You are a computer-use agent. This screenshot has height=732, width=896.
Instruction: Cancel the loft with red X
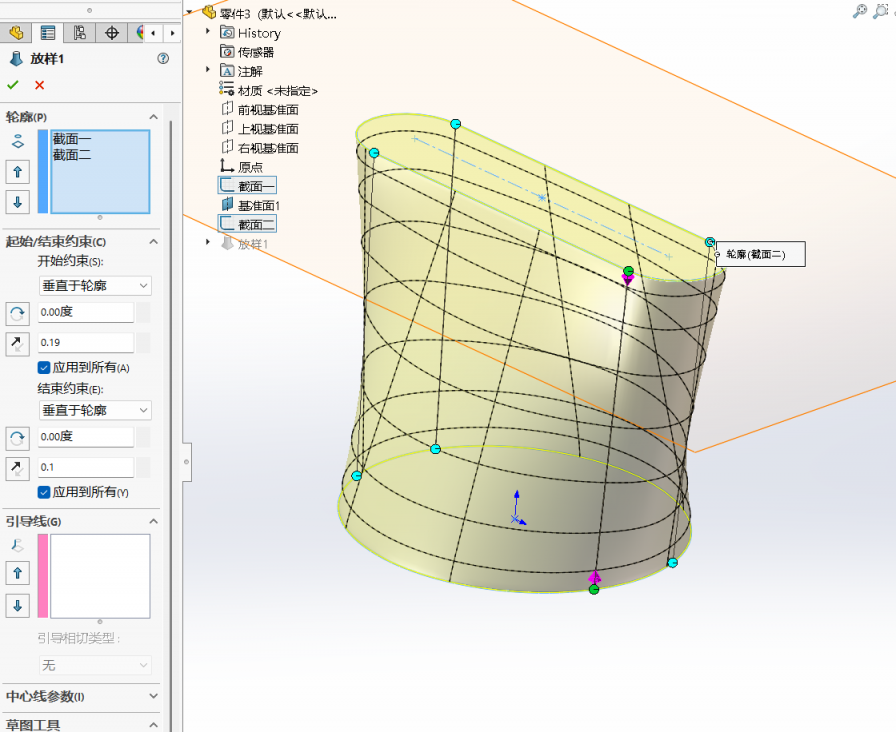click(39, 86)
